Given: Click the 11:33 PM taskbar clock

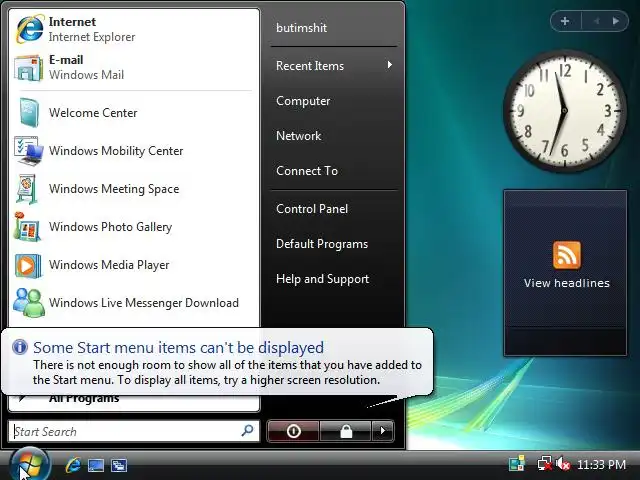Looking at the screenshot, I should [601, 464].
